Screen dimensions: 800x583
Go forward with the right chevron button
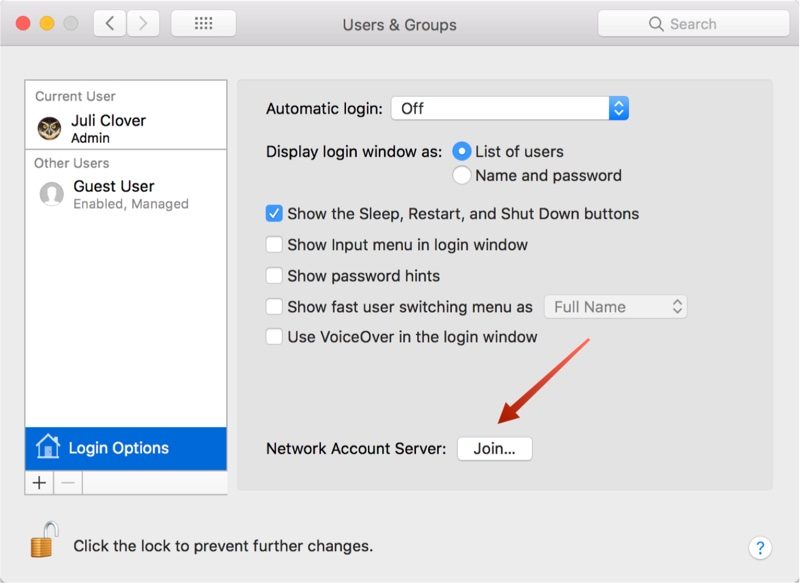(x=143, y=23)
